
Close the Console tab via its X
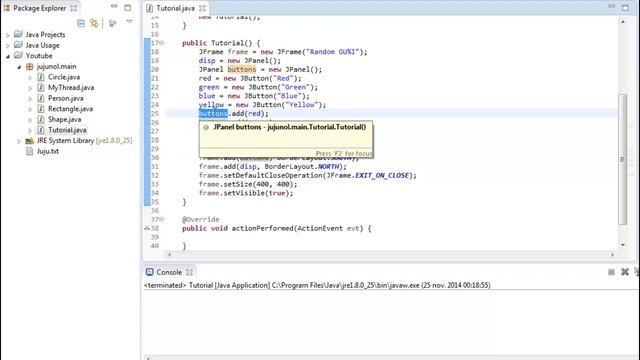tap(189, 272)
